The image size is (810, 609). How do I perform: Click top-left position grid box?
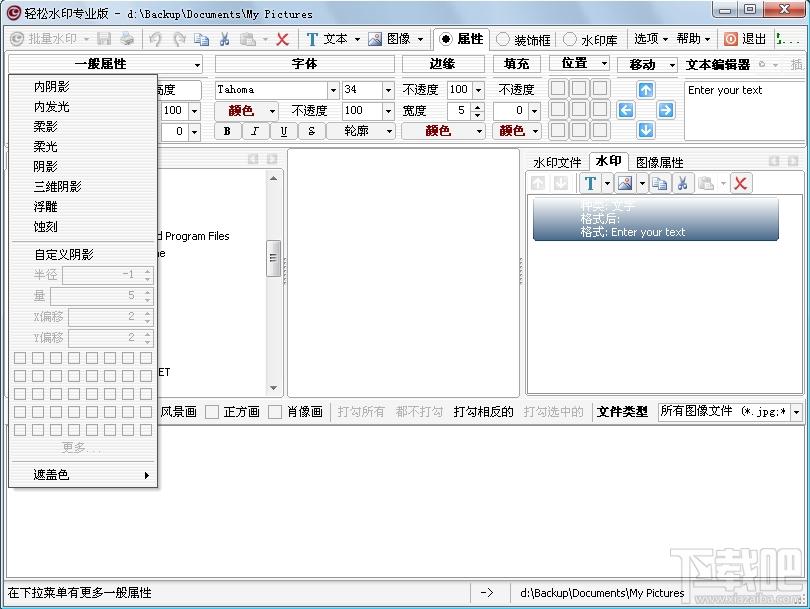(x=558, y=88)
